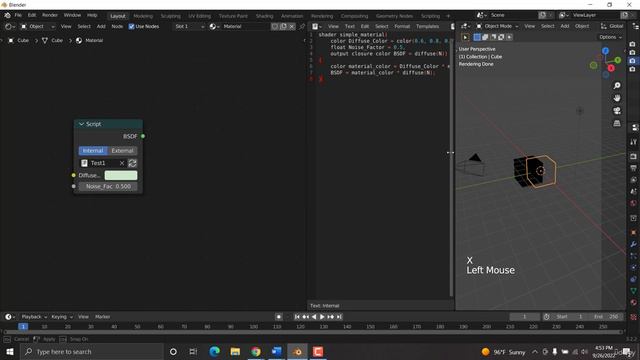Viewport: 640px width, 360px height.
Task: Collapse the Script node with its chevron
Action: click(81, 124)
